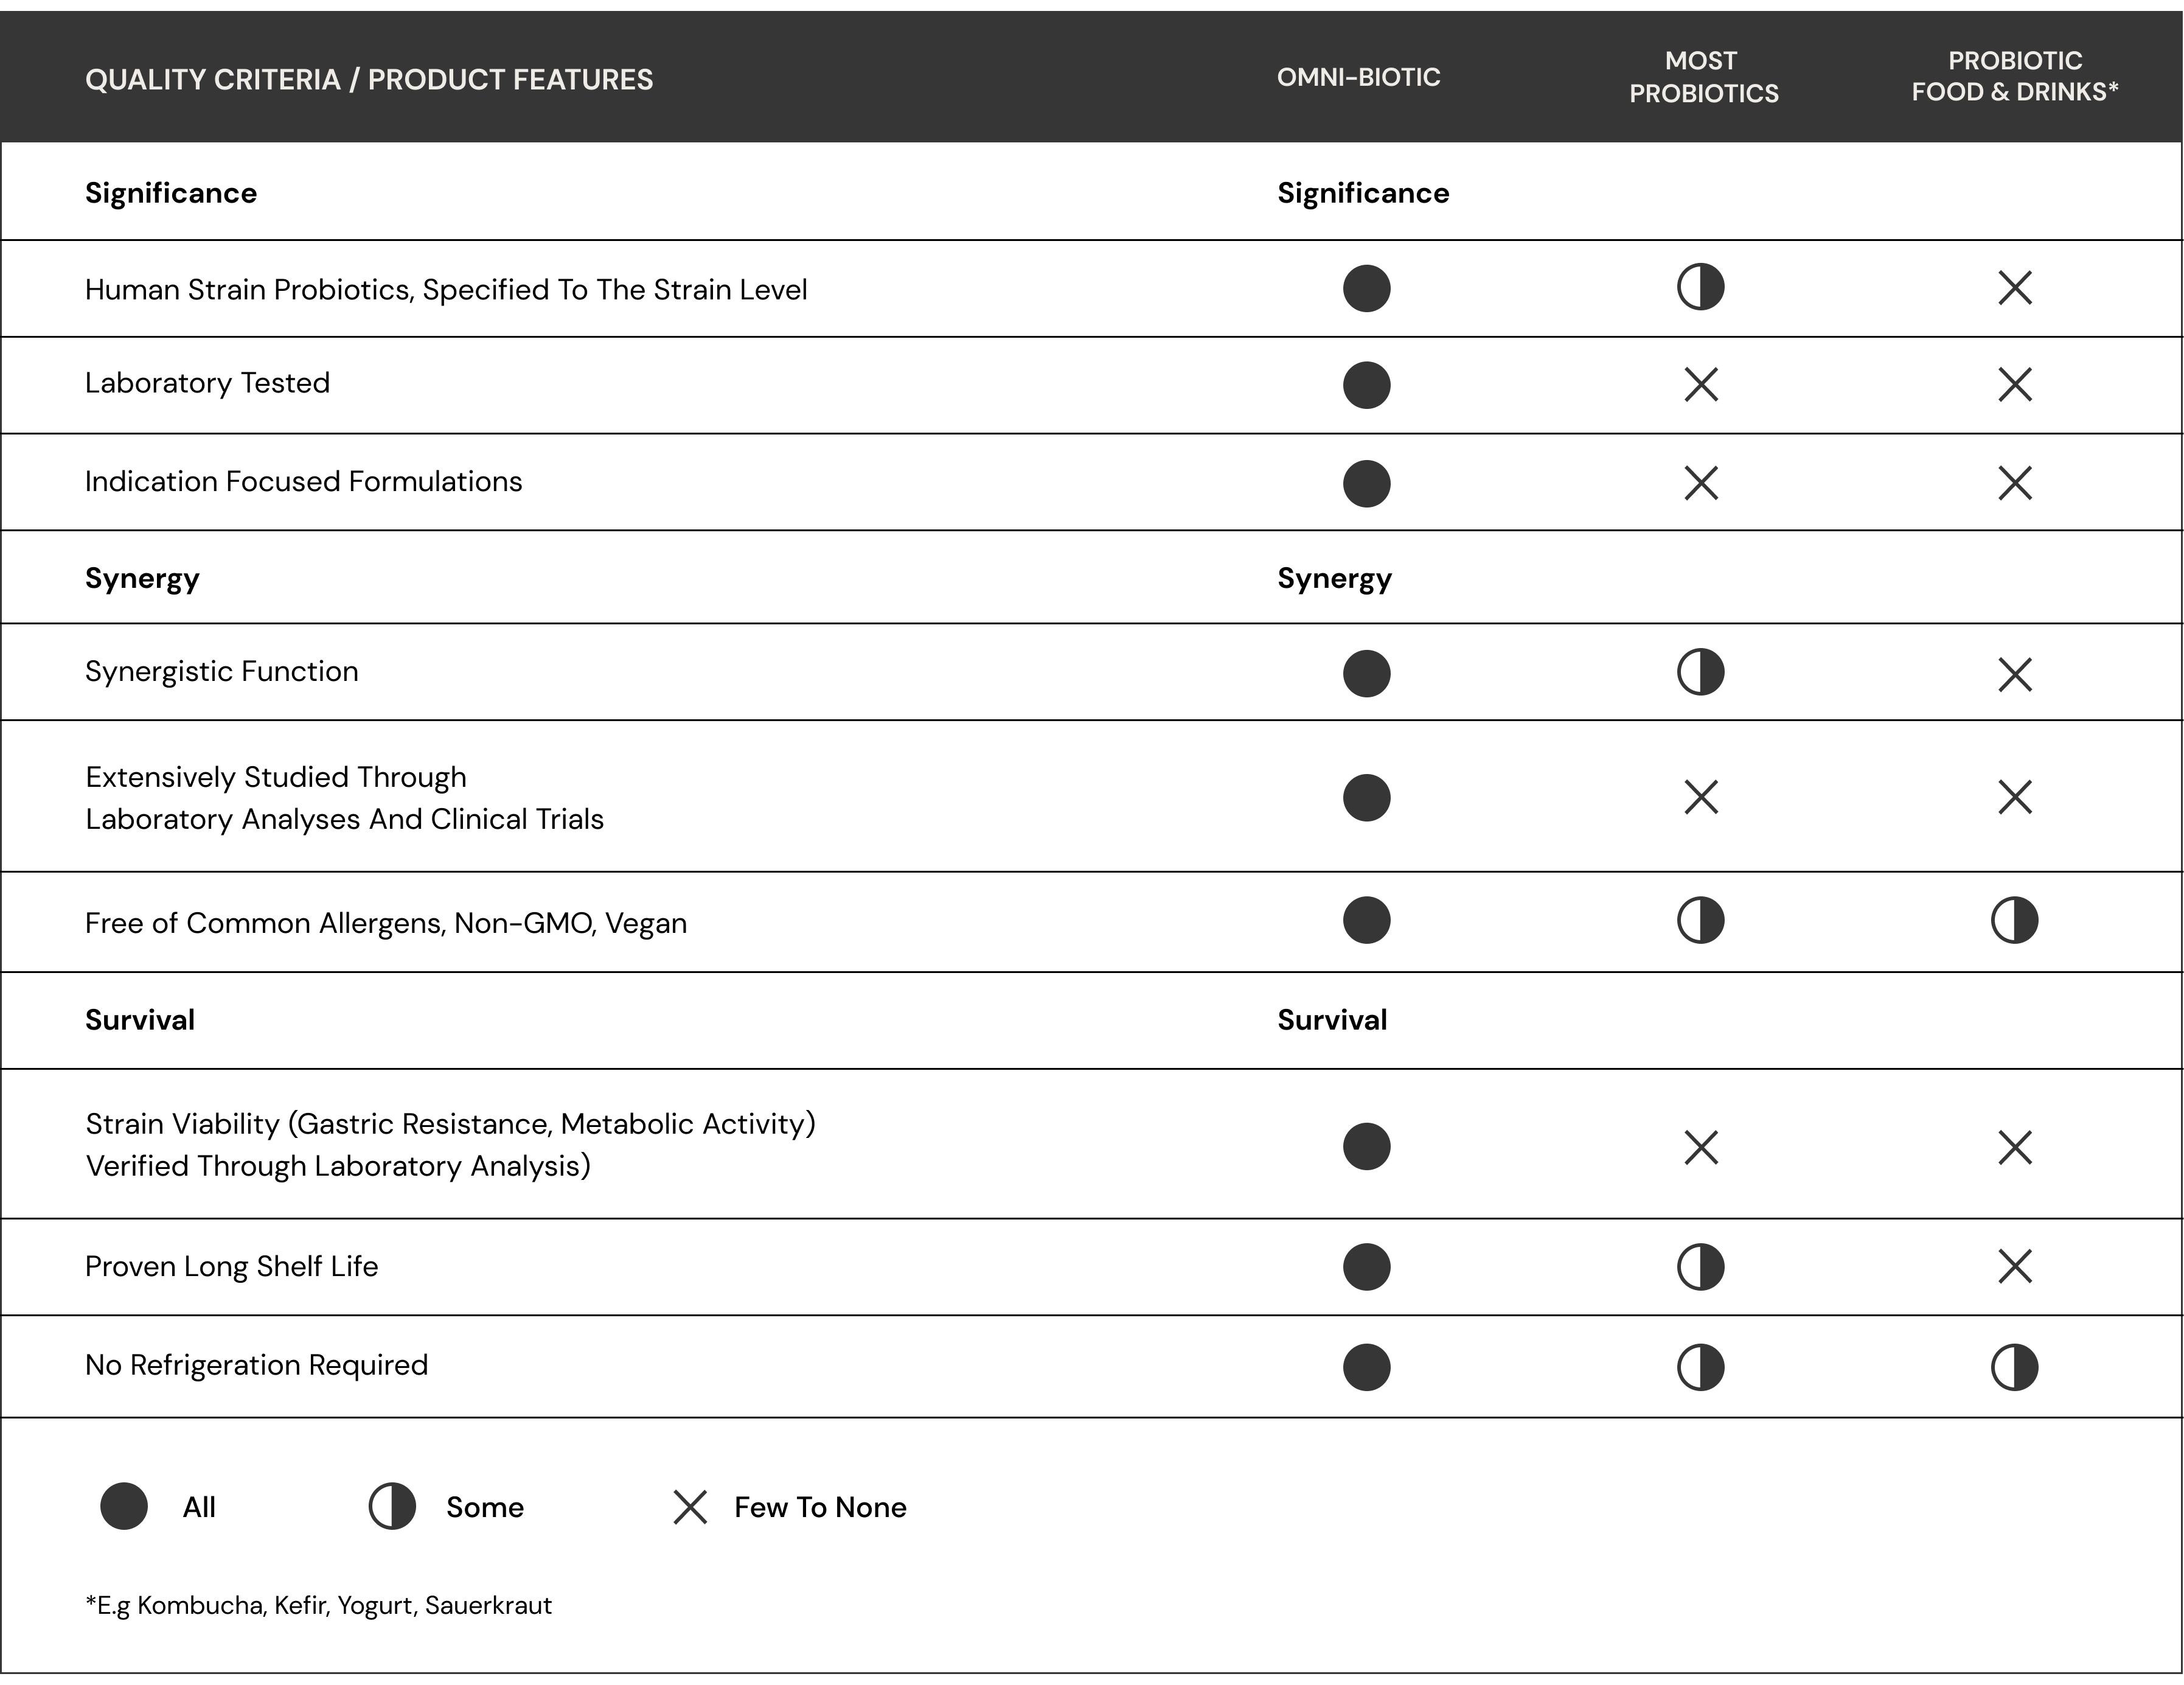2184x1685 pixels.
Task: Click the Quality Criteria / Product Features header
Action: coord(368,79)
